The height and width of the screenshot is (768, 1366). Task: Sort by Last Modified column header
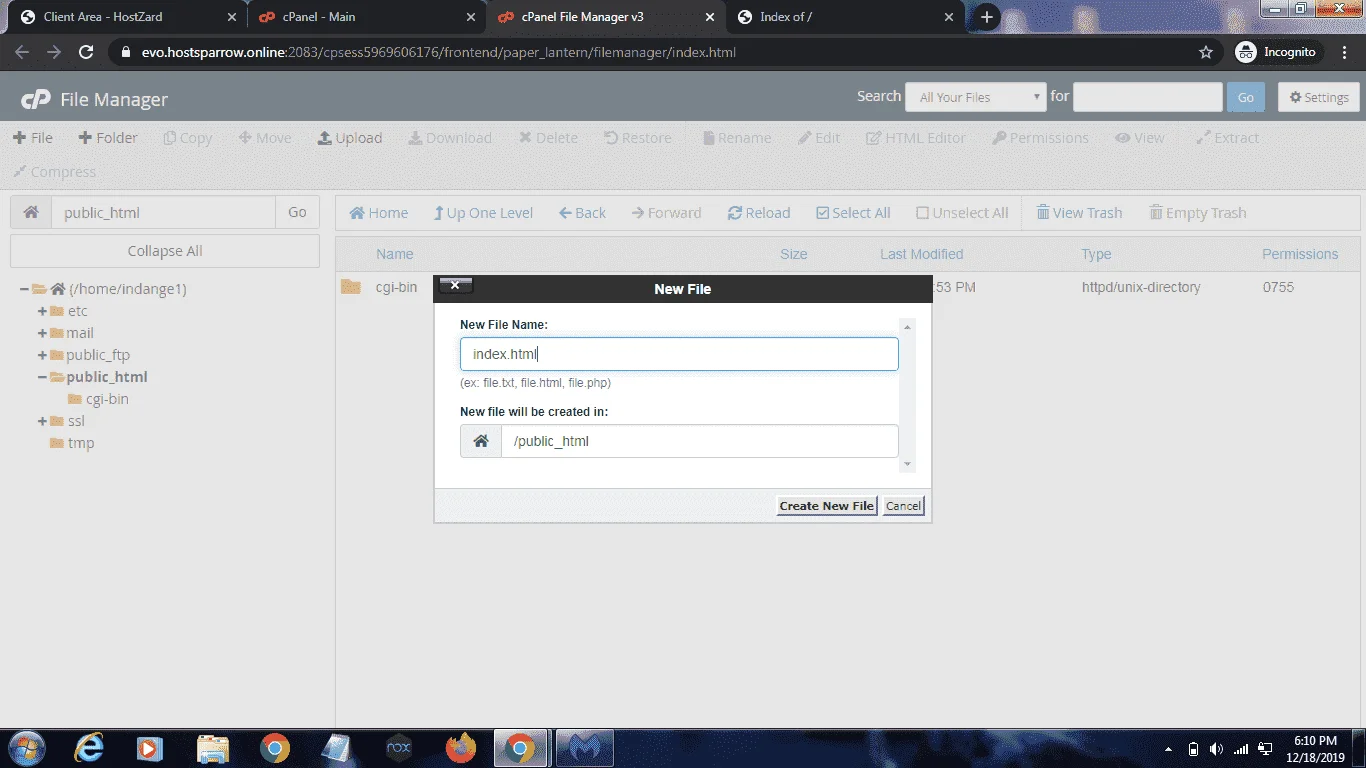point(921,254)
